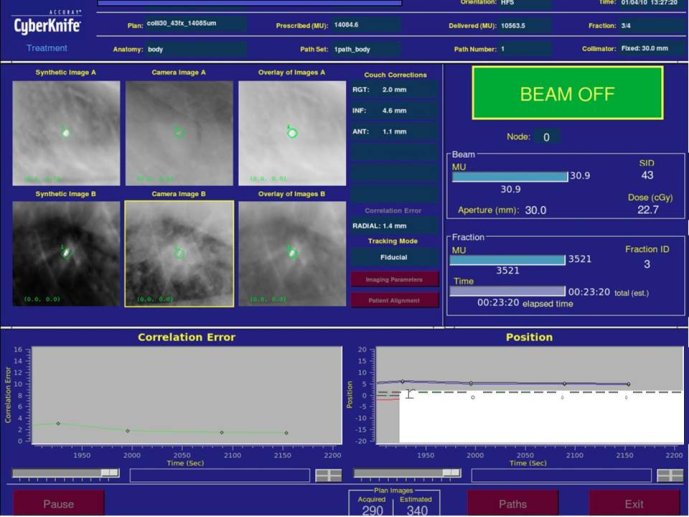The height and width of the screenshot is (517, 689).
Task: Click Delivered (MU) value 10563.5
Action: [x=513, y=25]
